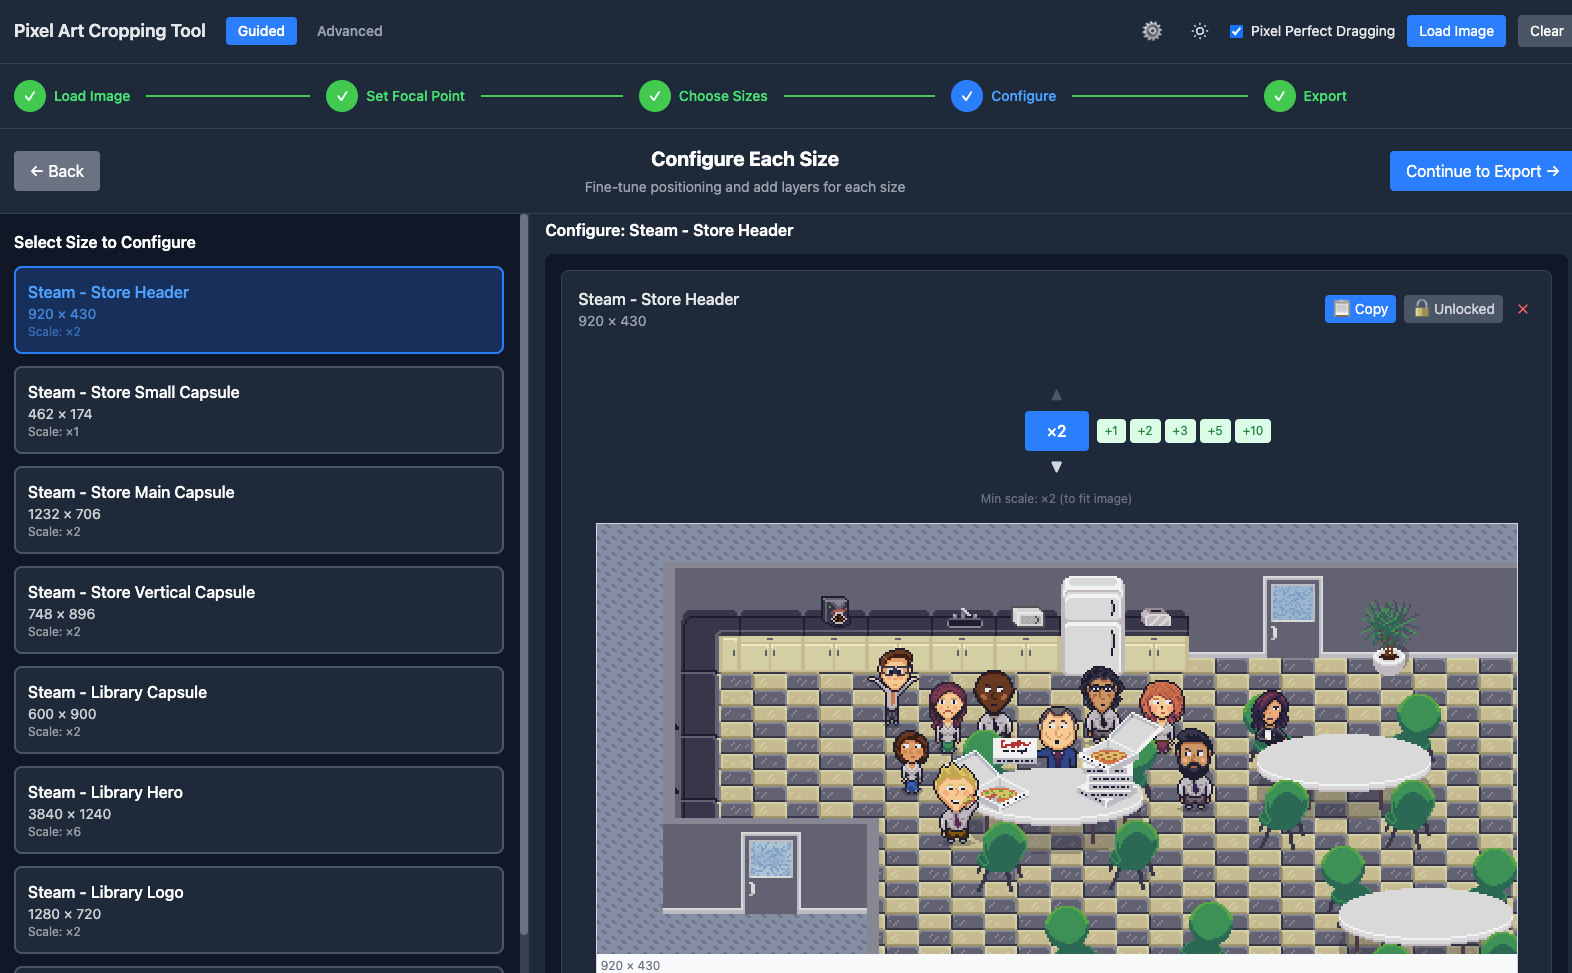Go back using the Back button
1572x973 pixels.
click(57, 171)
